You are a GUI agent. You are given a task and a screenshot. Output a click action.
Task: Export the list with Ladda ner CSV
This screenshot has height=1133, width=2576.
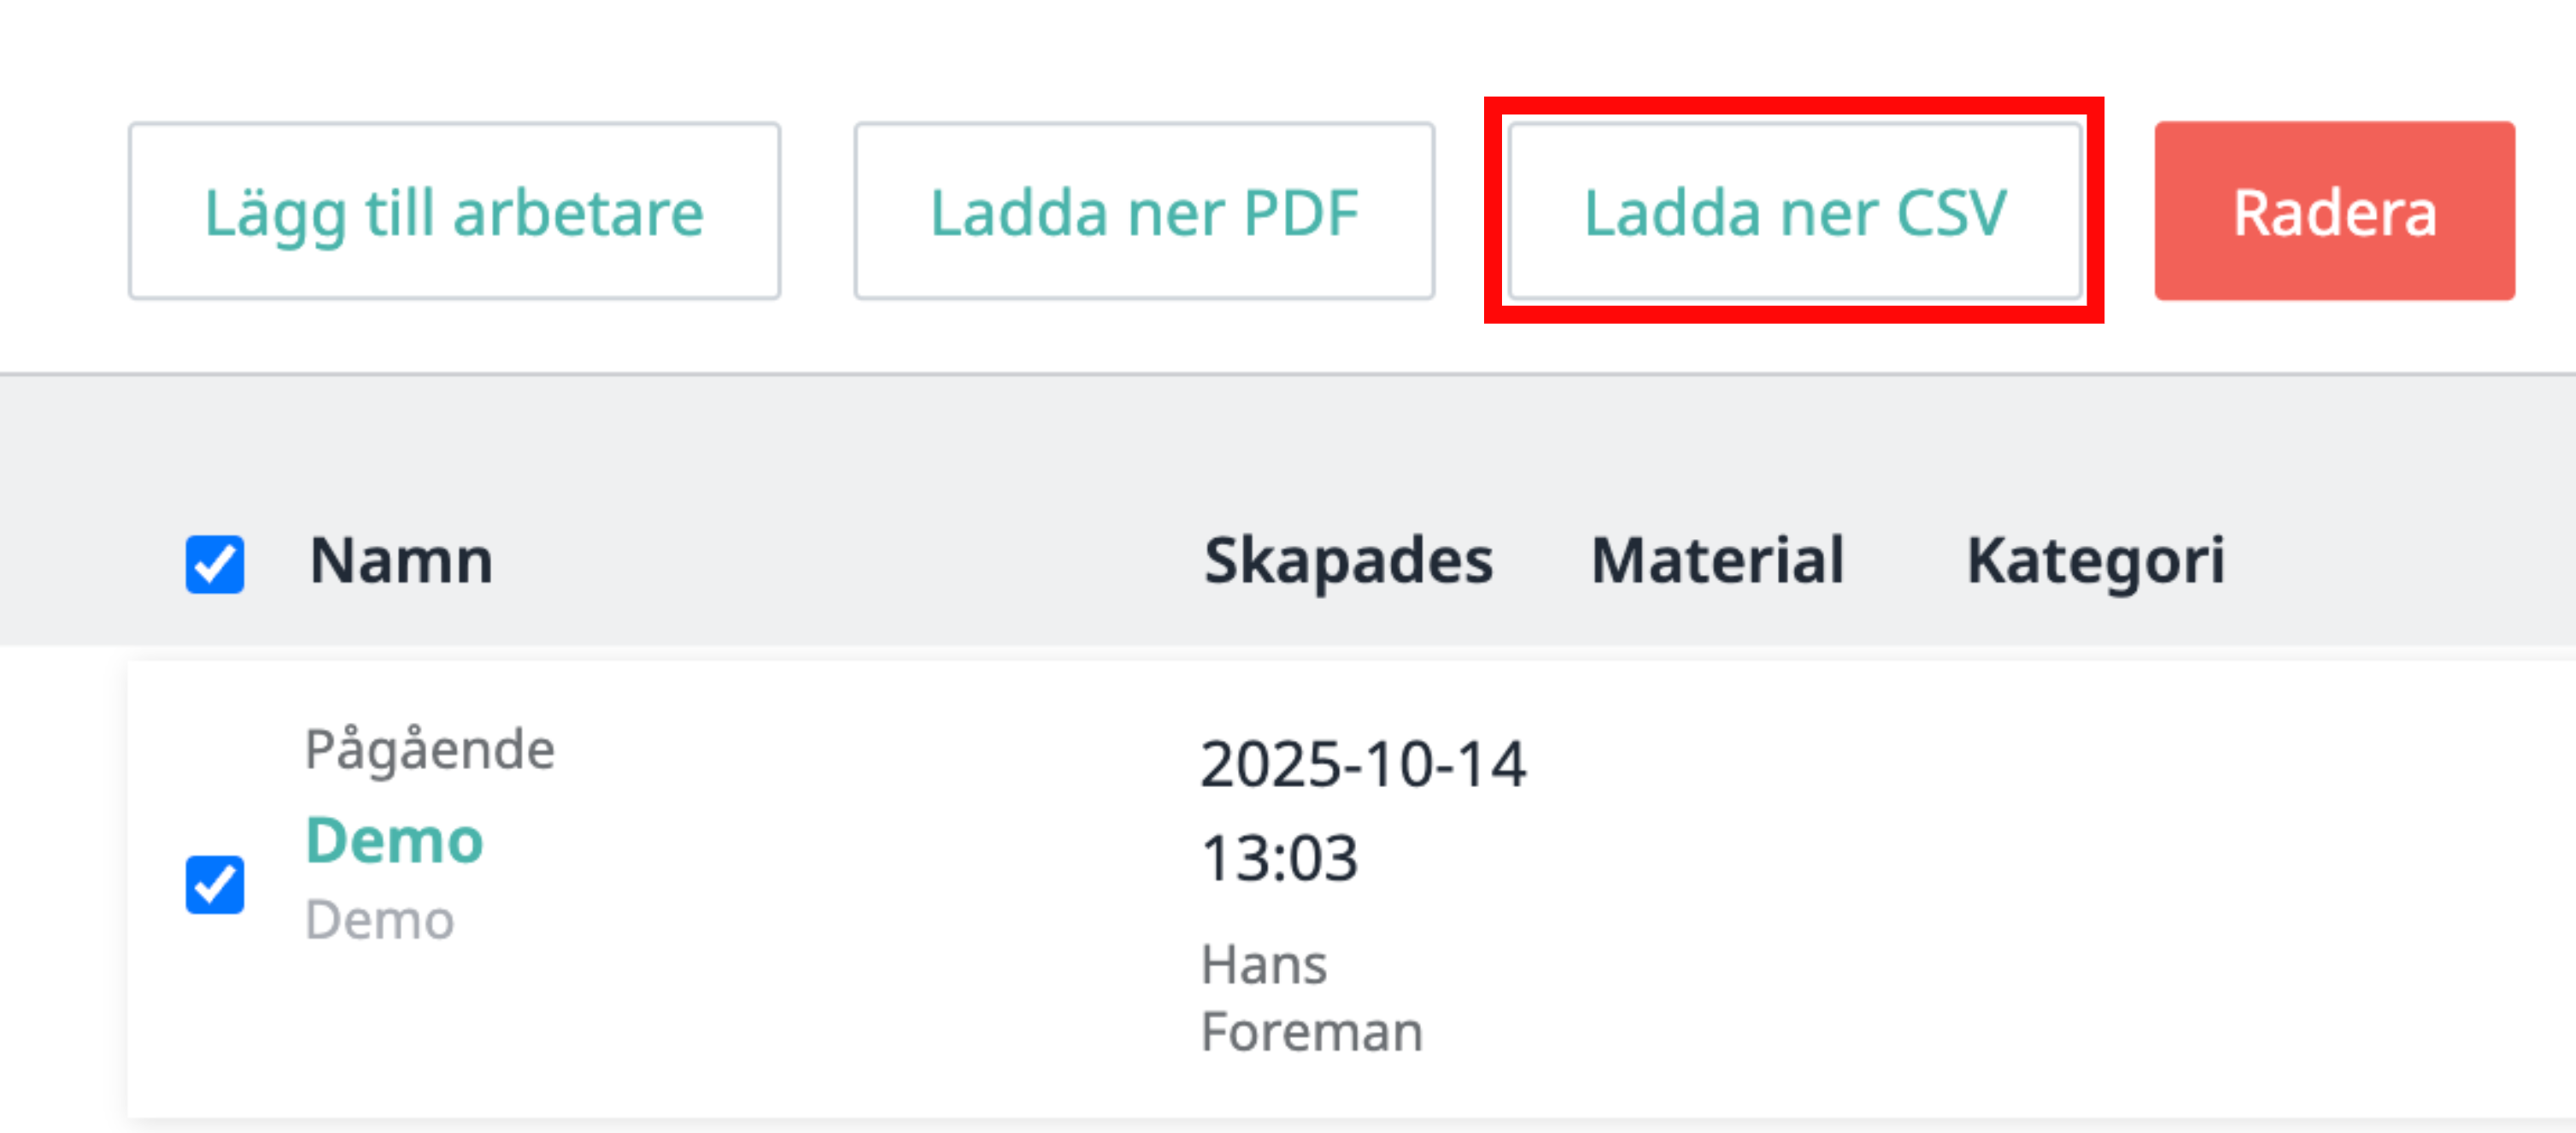point(1795,211)
